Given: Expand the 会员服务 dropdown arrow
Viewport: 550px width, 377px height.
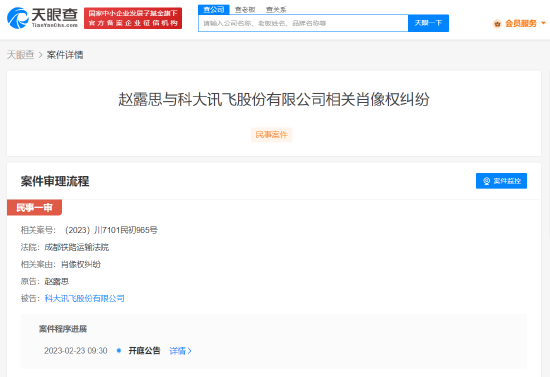Looking at the screenshot, I should point(543,23).
